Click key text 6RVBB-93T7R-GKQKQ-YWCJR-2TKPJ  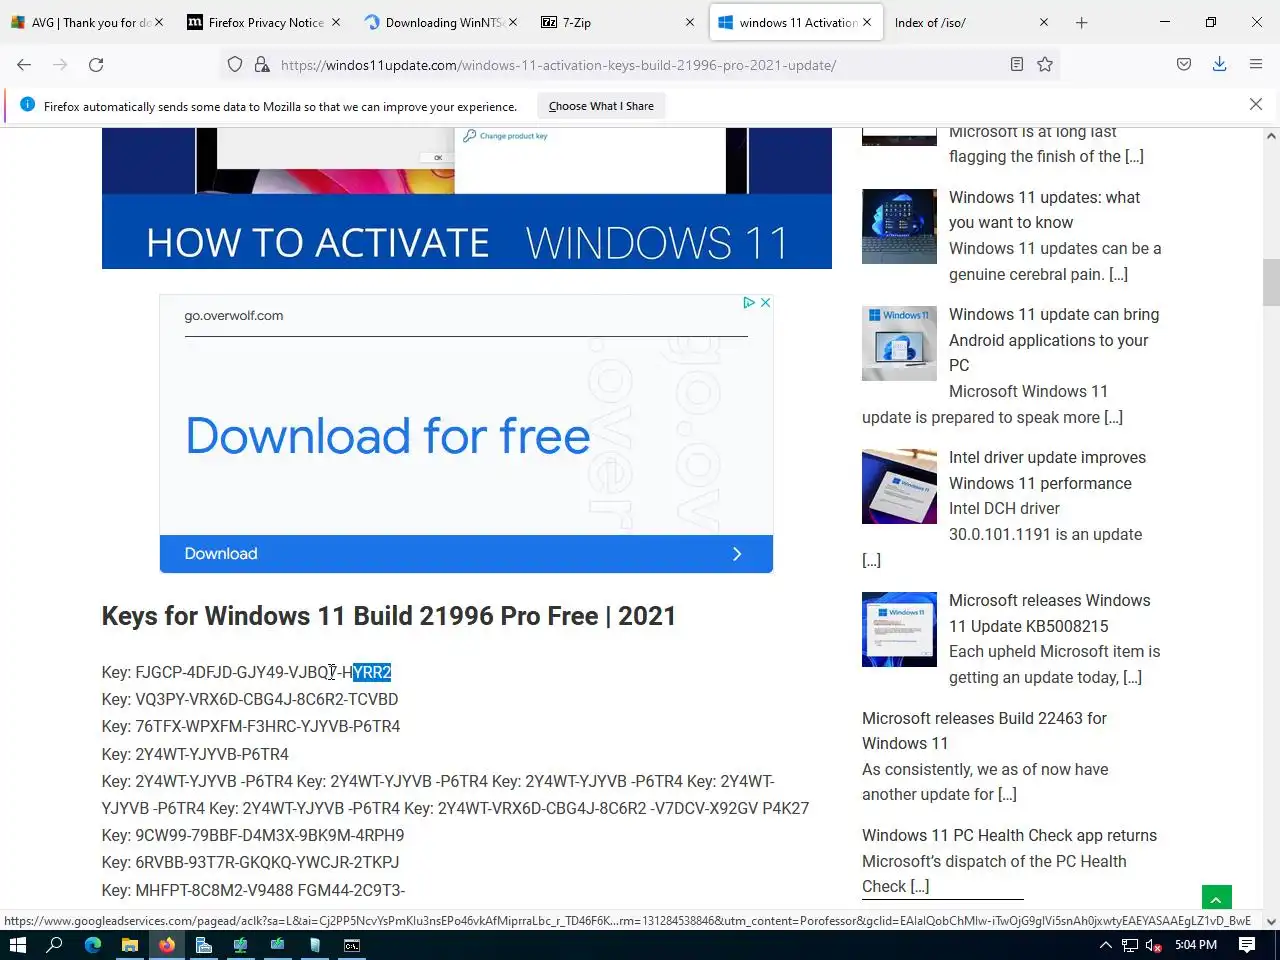point(267,862)
